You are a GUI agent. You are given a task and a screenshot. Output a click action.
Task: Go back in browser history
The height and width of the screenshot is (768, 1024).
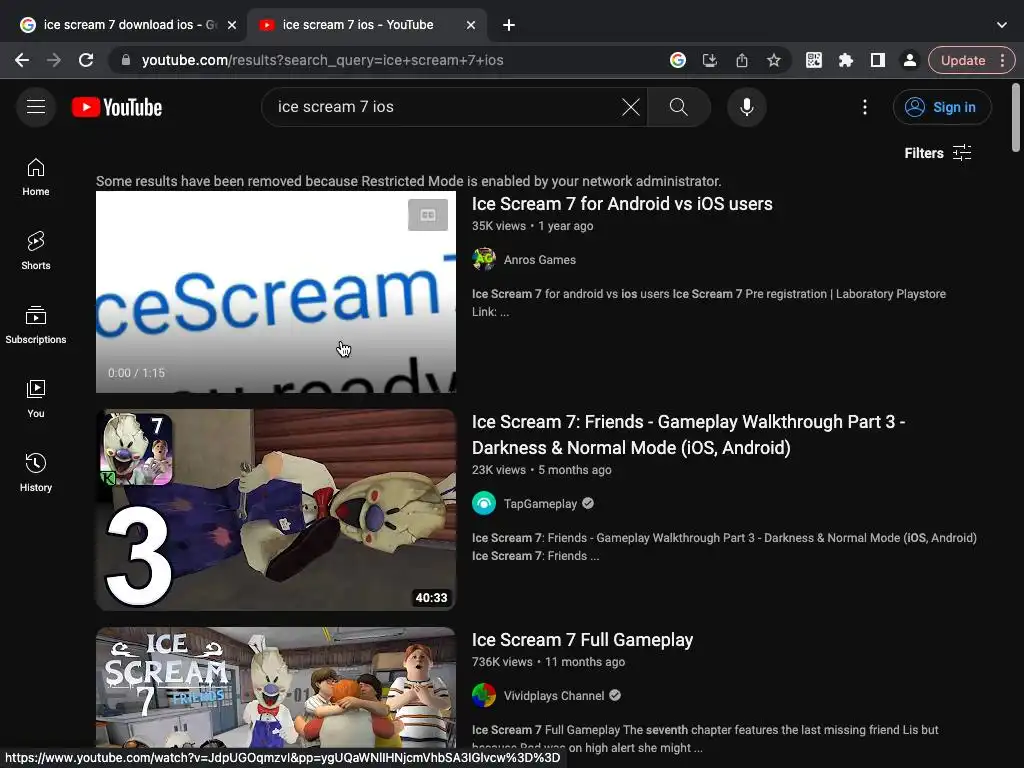(x=22, y=60)
